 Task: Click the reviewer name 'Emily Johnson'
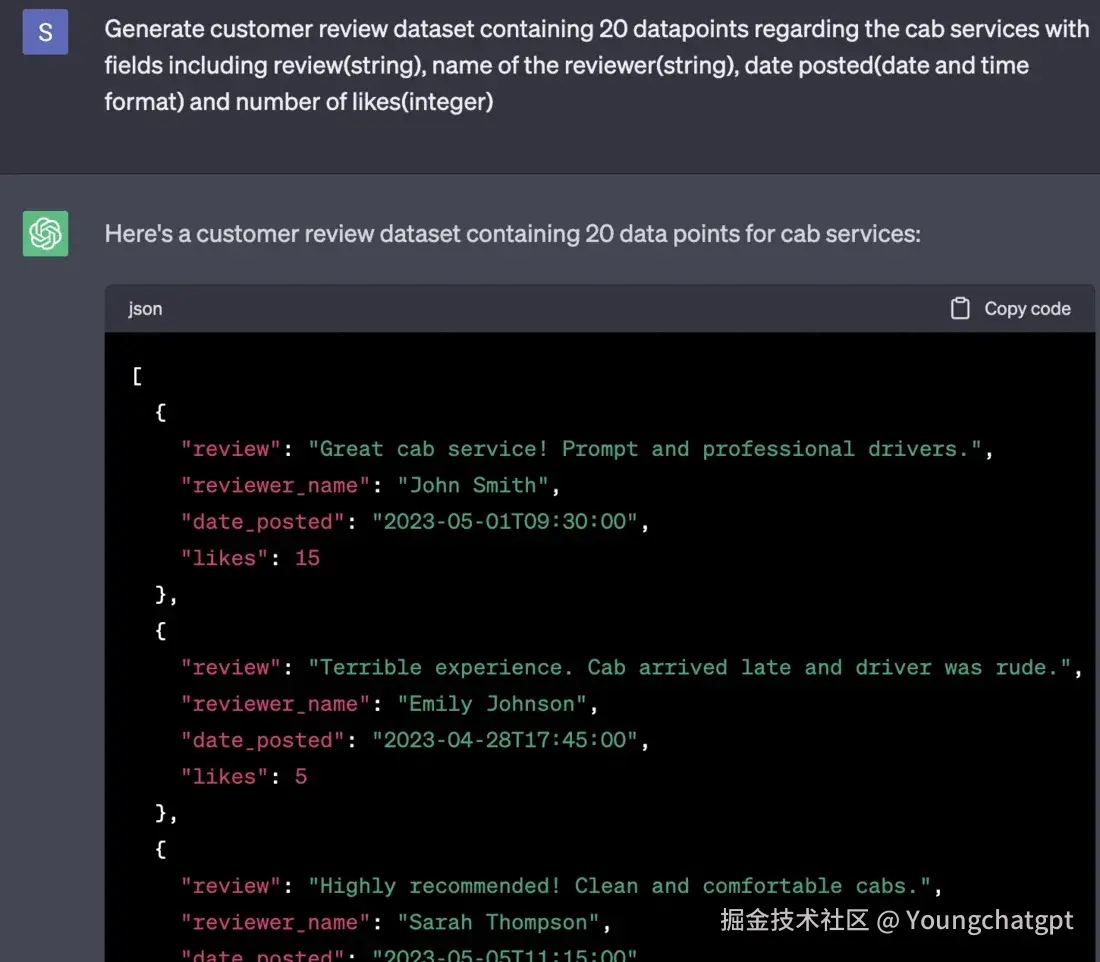492,704
